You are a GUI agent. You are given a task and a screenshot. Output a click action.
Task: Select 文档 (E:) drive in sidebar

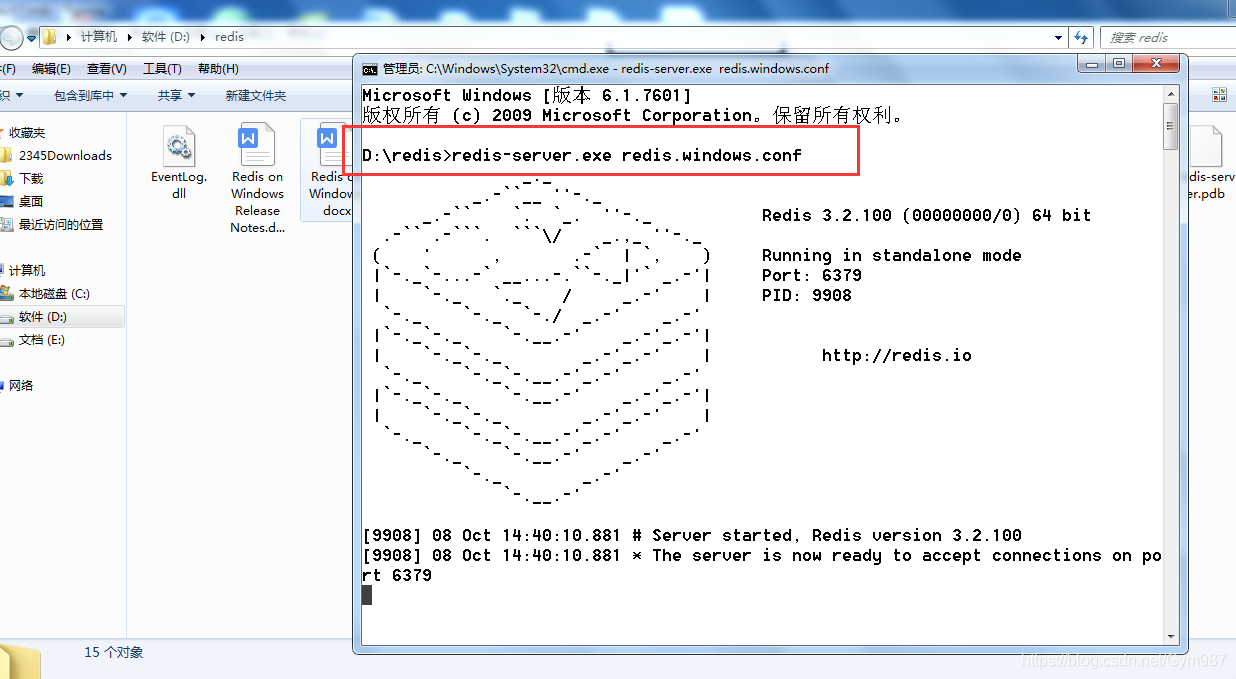pos(42,339)
